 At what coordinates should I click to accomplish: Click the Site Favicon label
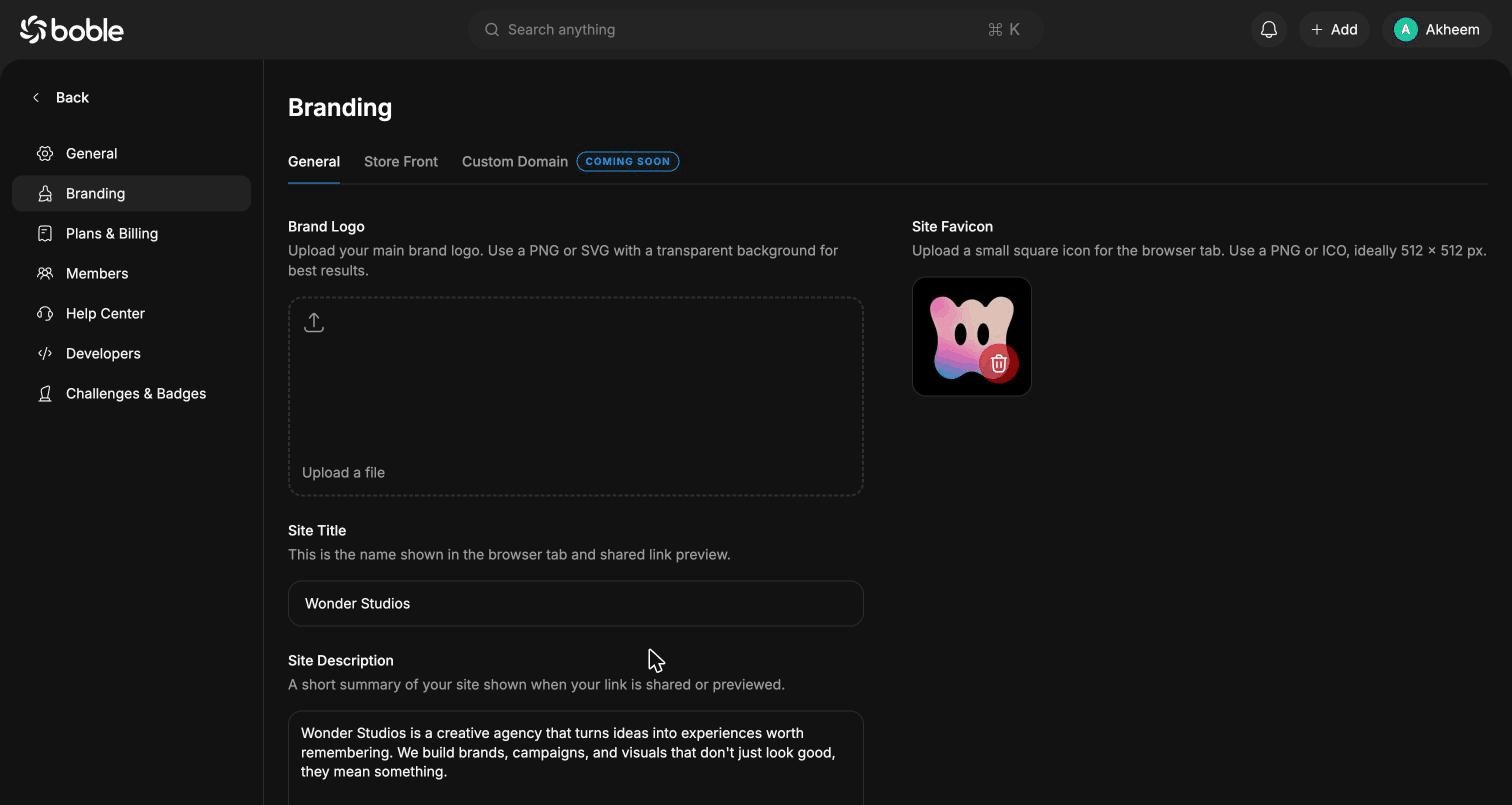[x=952, y=226]
